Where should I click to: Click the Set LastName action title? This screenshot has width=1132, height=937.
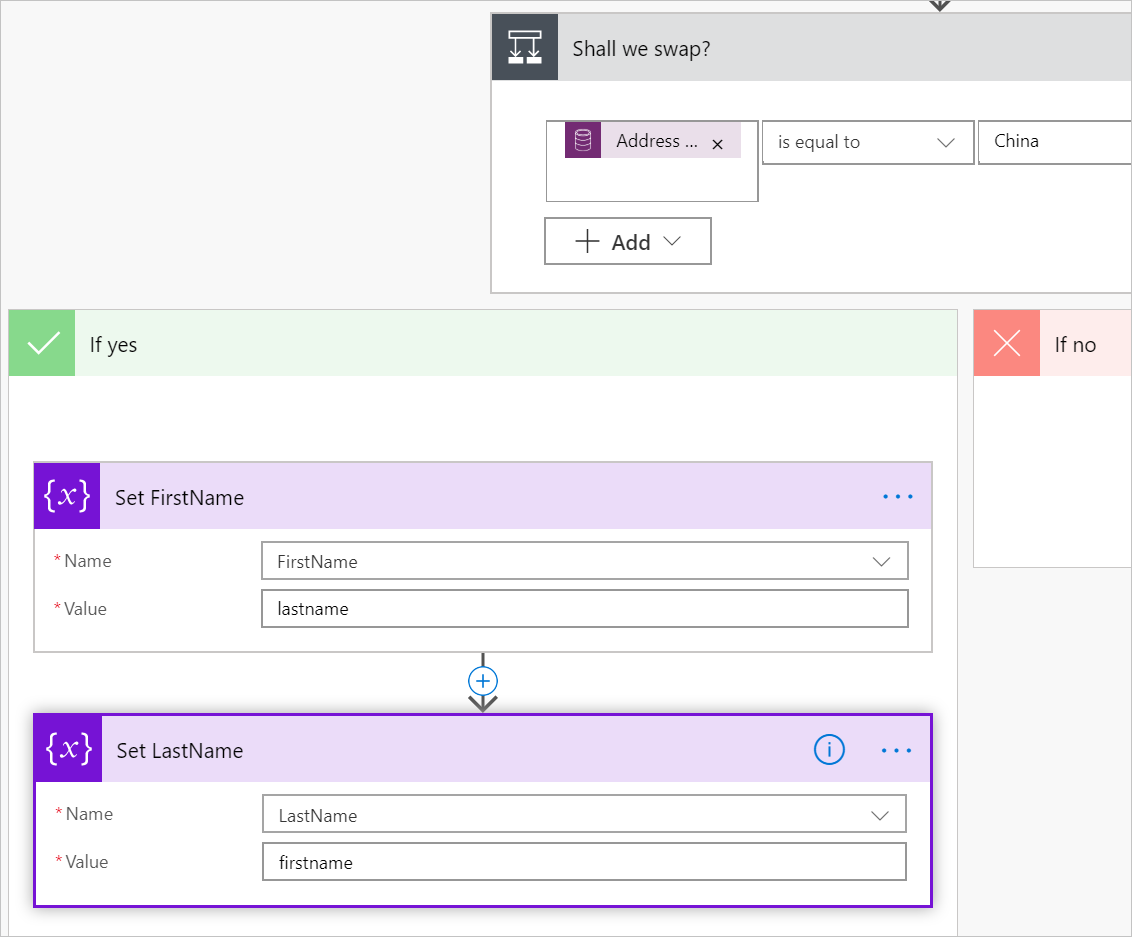(x=180, y=749)
